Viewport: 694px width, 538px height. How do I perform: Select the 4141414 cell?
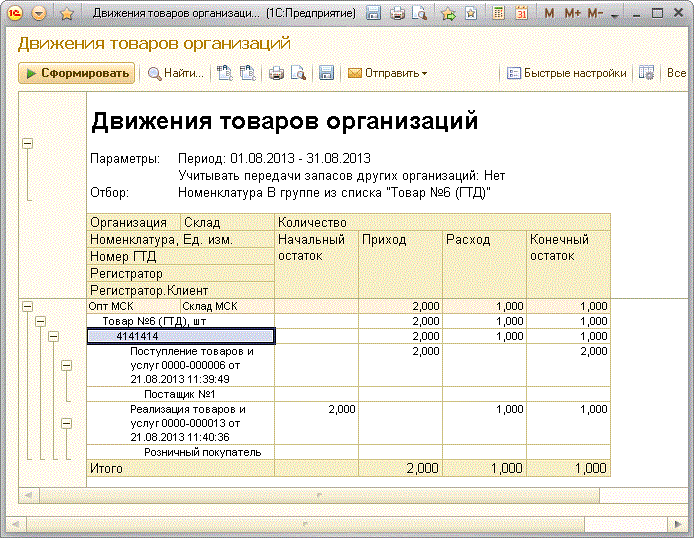[181, 336]
